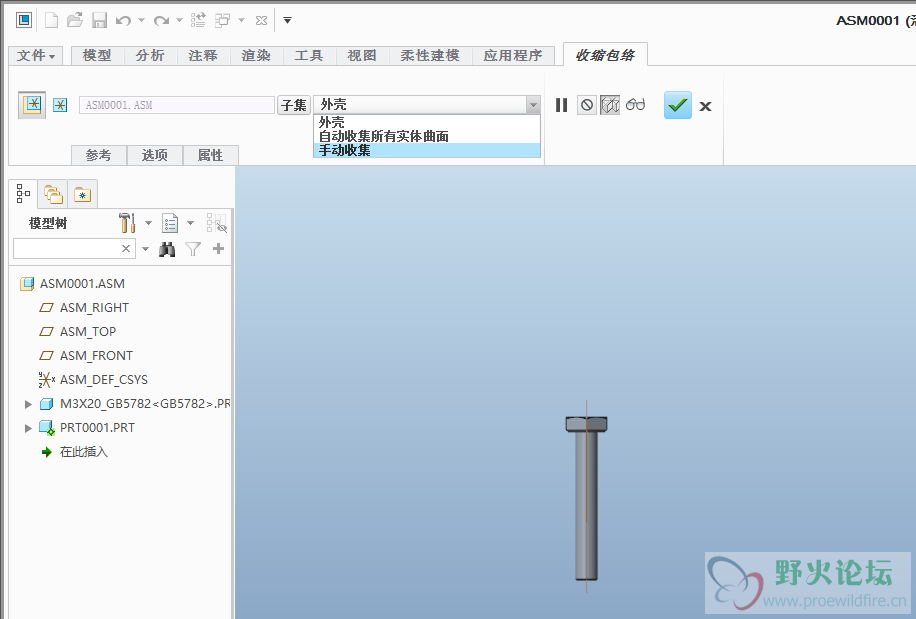The width and height of the screenshot is (916, 619).
Task: Open the 文件 menu
Action: [x=36, y=55]
